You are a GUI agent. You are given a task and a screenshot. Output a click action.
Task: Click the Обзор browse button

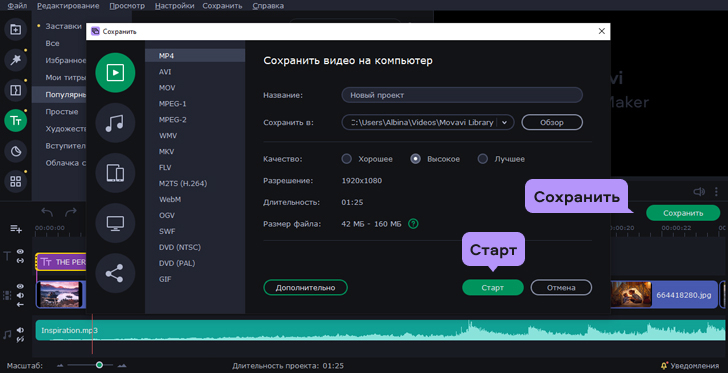pos(552,123)
